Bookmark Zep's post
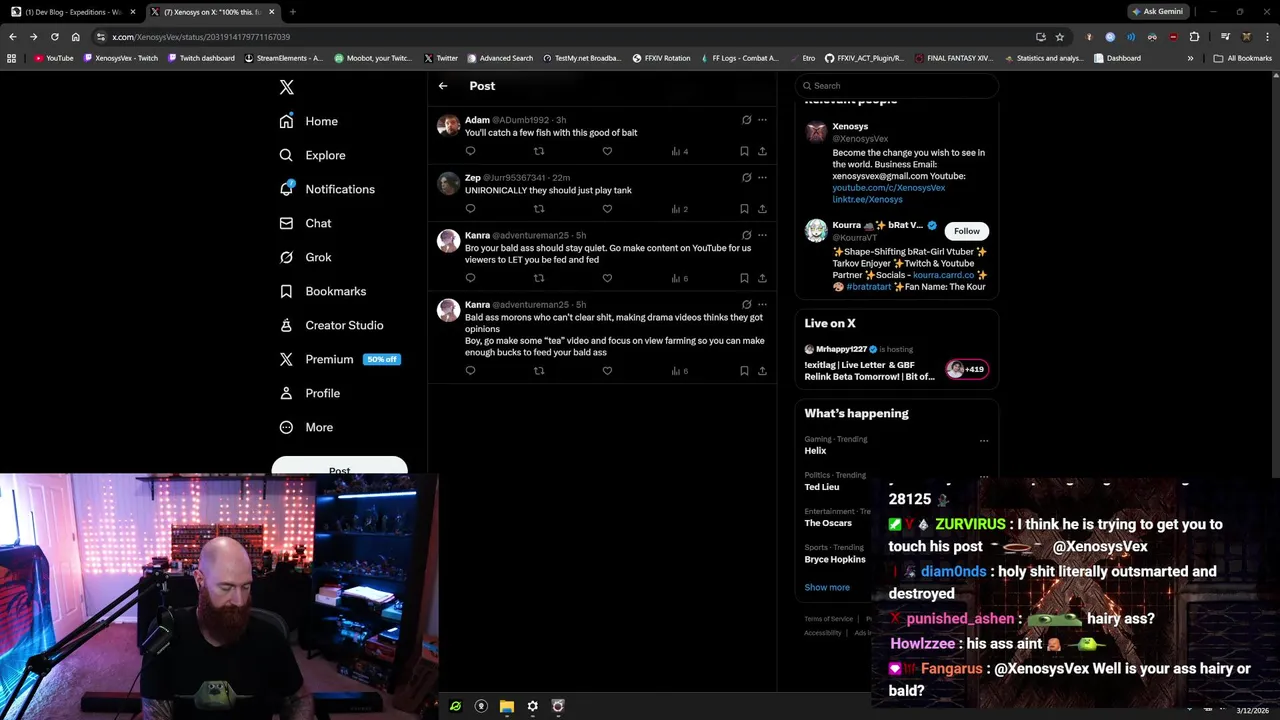1280x720 pixels. pos(744,209)
